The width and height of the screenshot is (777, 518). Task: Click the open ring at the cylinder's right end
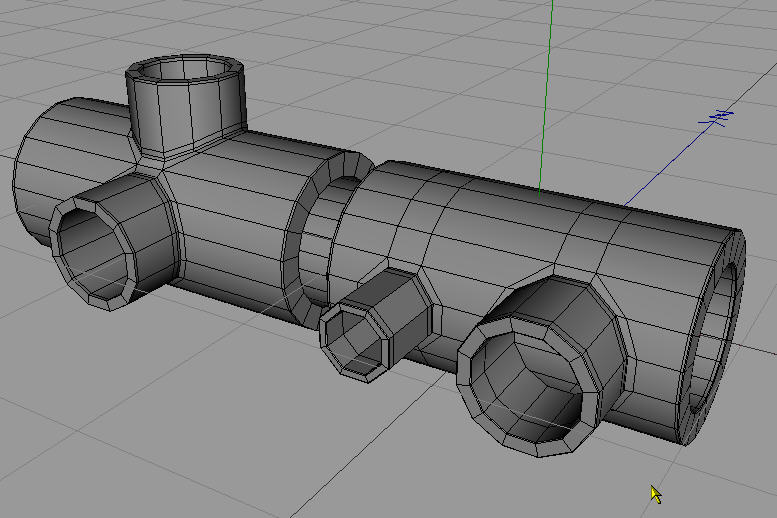[x=711, y=337]
